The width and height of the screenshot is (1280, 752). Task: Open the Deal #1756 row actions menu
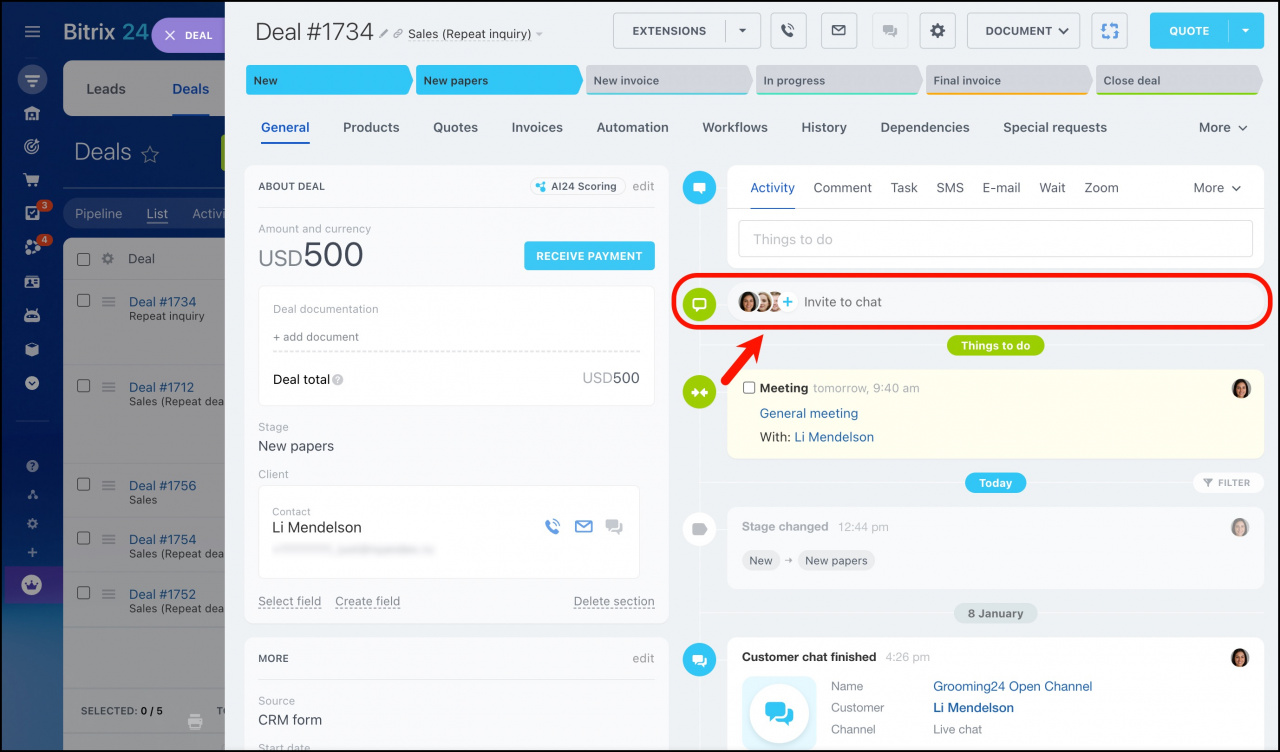pyautogui.click(x=109, y=485)
